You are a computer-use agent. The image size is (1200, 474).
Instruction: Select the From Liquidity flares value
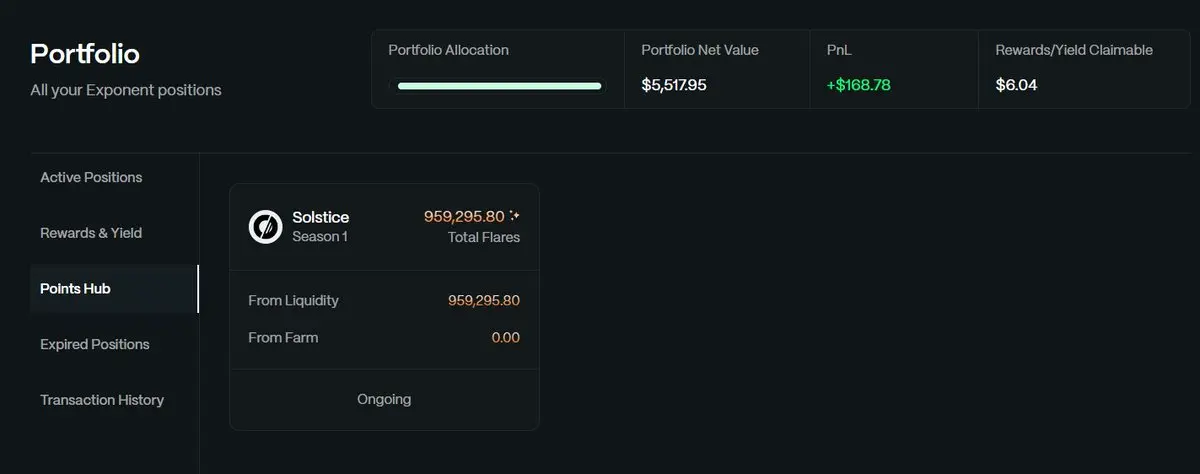tap(484, 300)
